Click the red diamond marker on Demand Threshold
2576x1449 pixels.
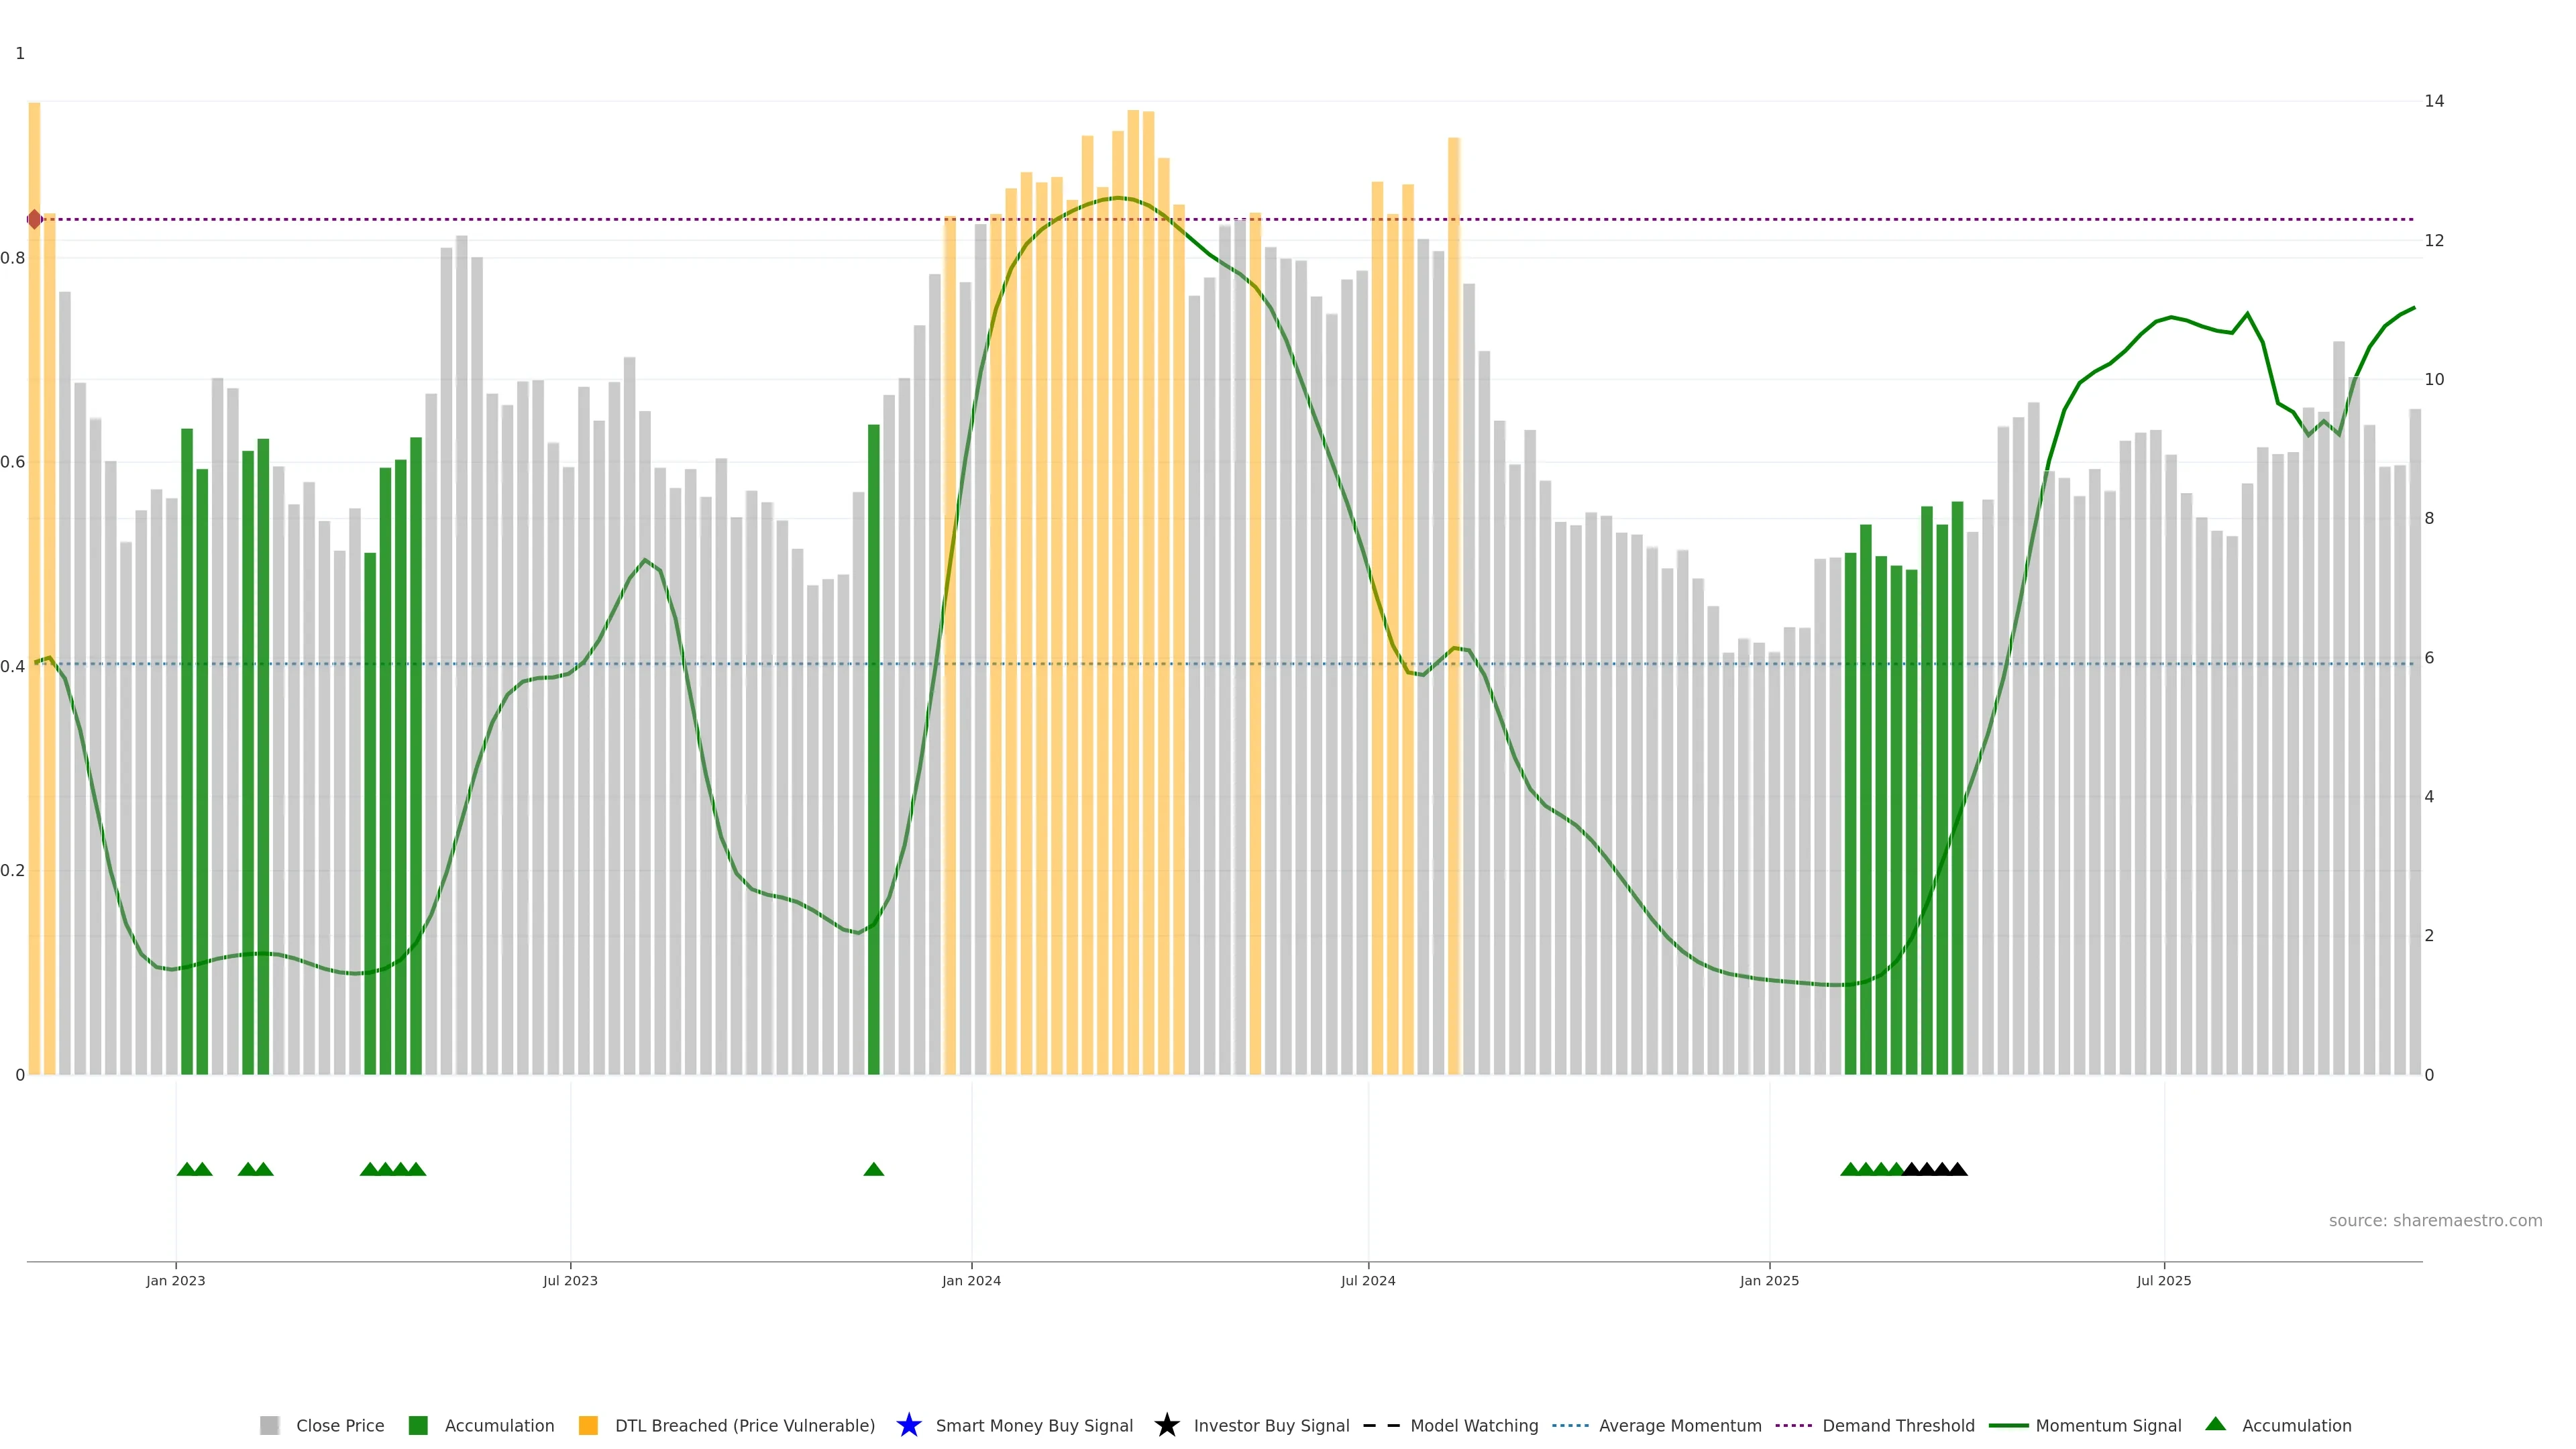coord(35,219)
